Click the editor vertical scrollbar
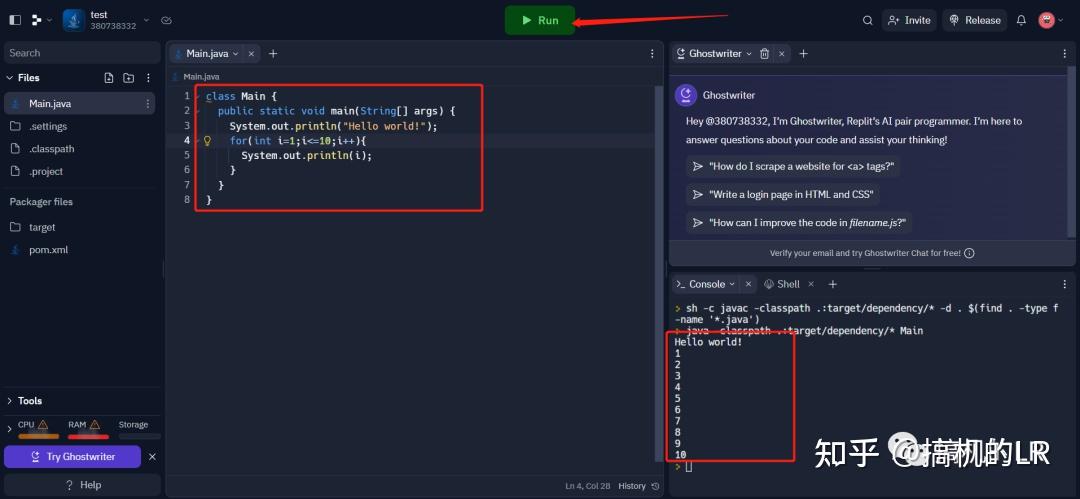 [658, 272]
